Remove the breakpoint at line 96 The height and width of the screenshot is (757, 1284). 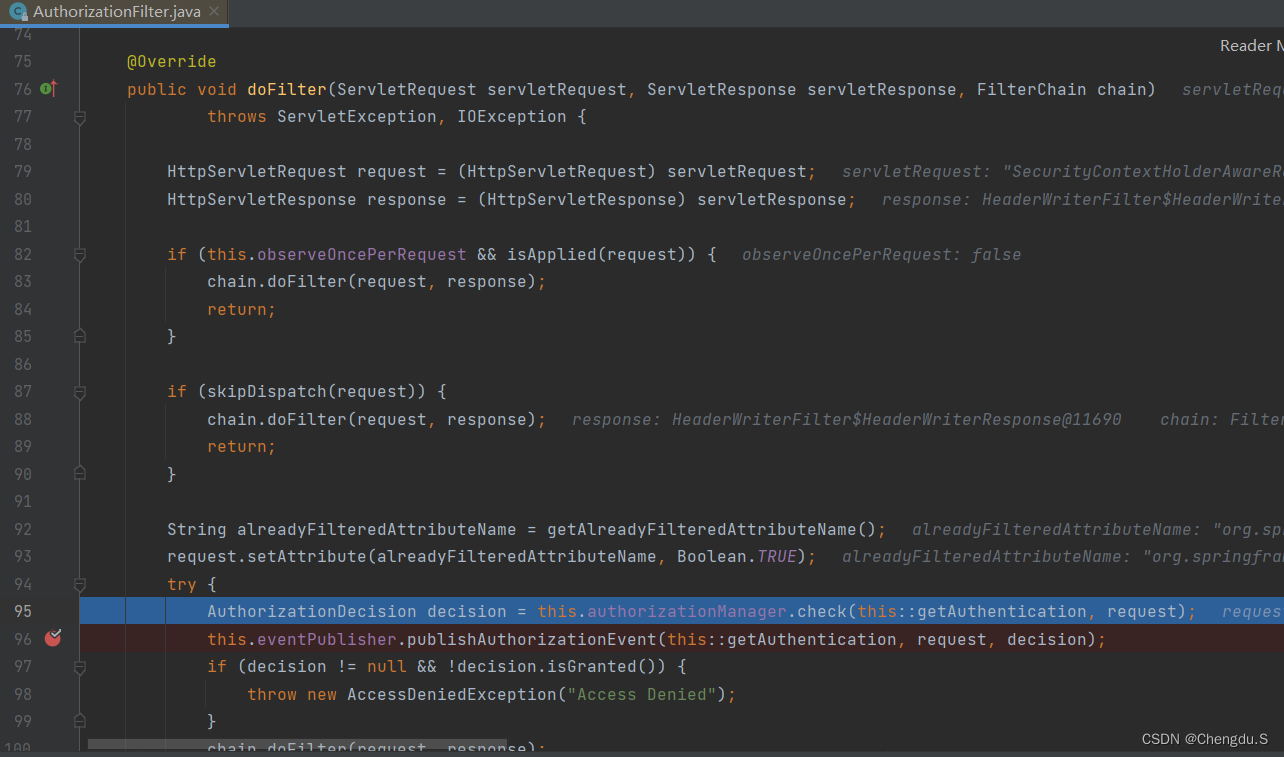pyautogui.click(x=53, y=638)
